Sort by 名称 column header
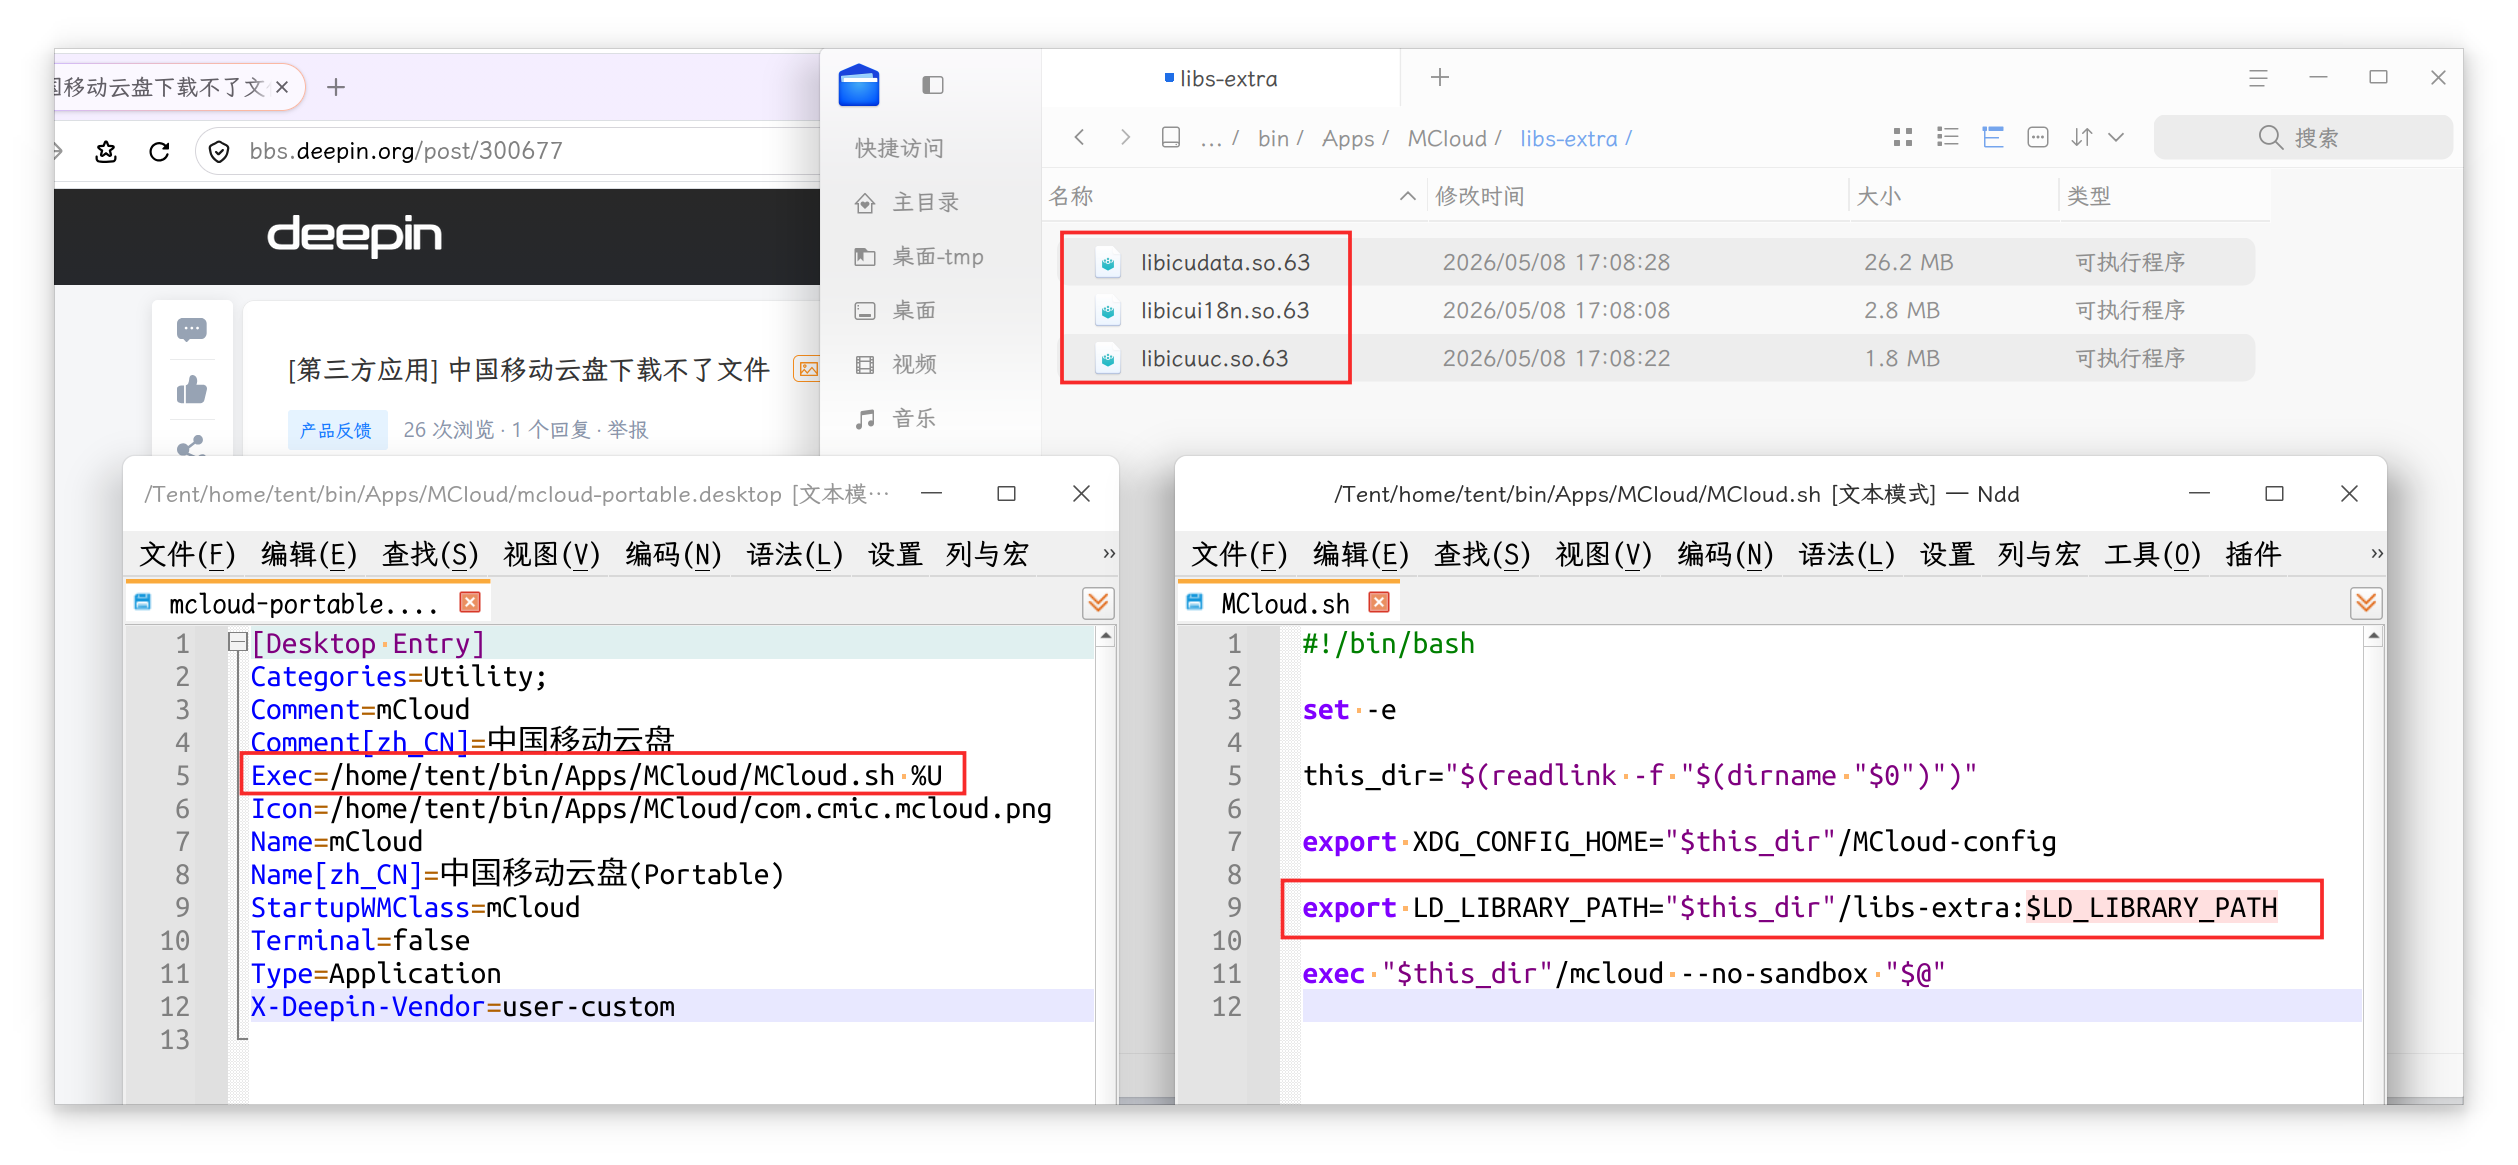 tap(1232, 196)
